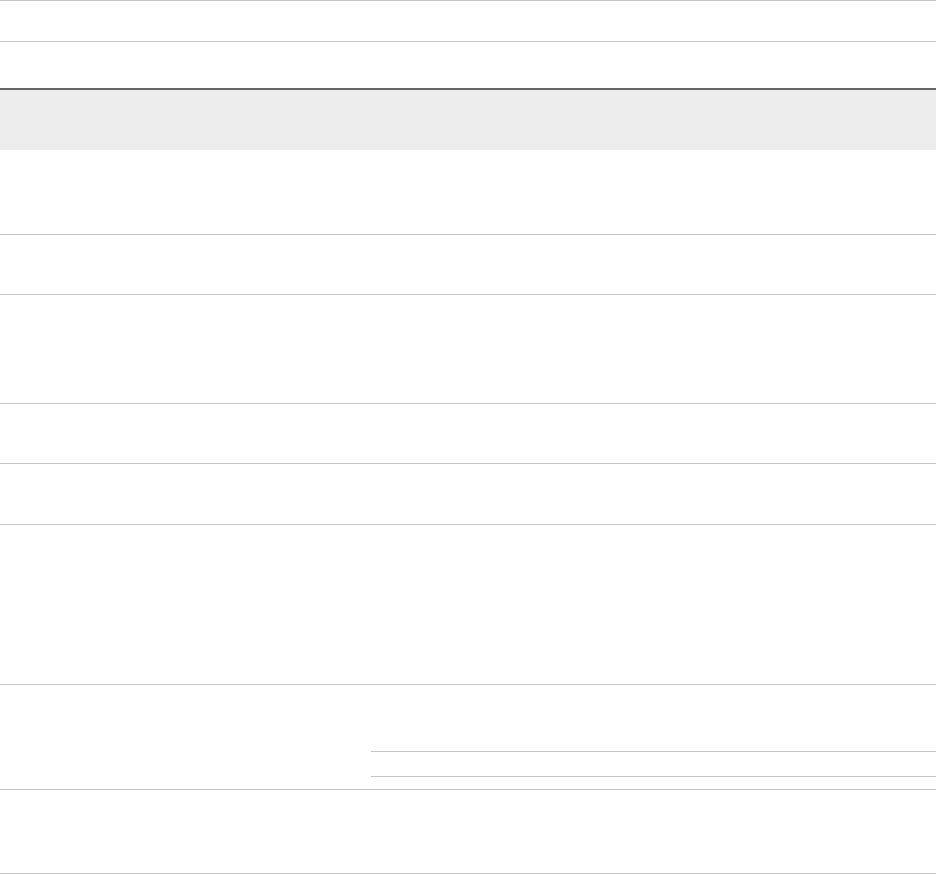
Task: Click the dark border line atop the gray header
Action: [468, 89]
